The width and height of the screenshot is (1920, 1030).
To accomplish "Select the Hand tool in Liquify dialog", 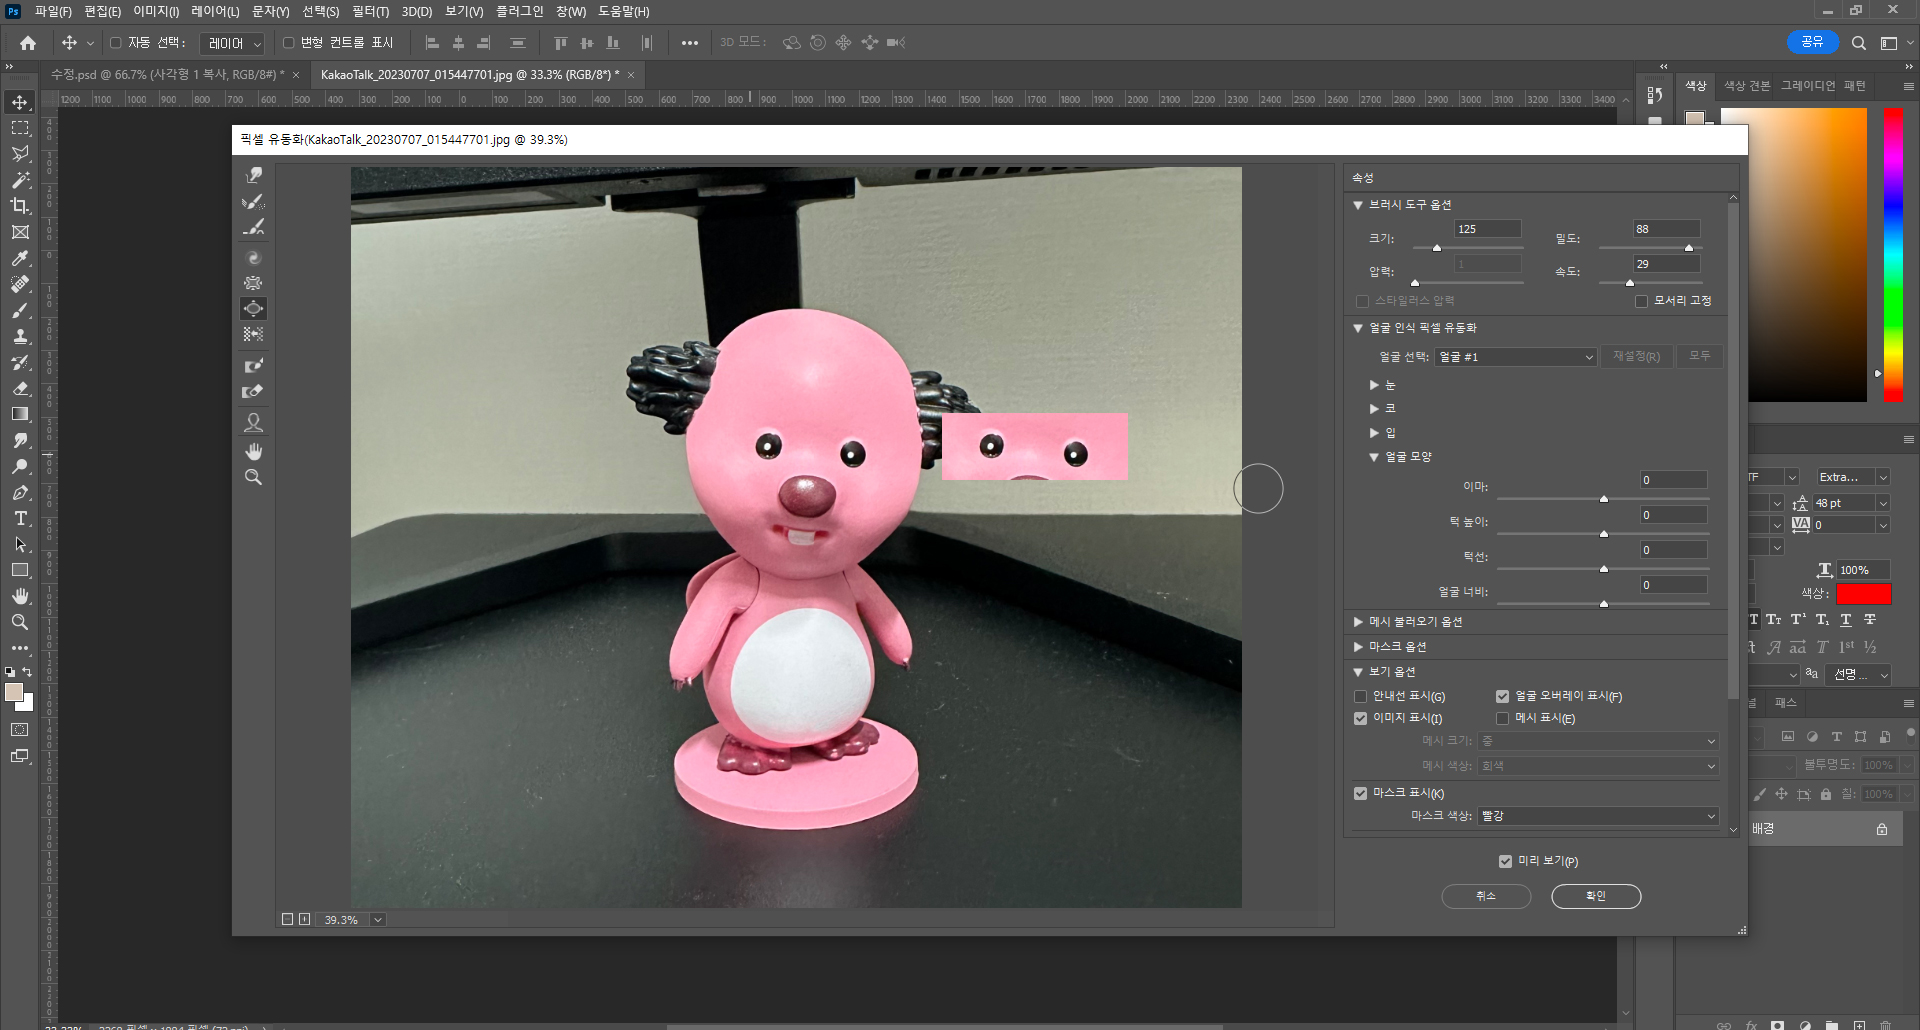I will click(x=254, y=451).
